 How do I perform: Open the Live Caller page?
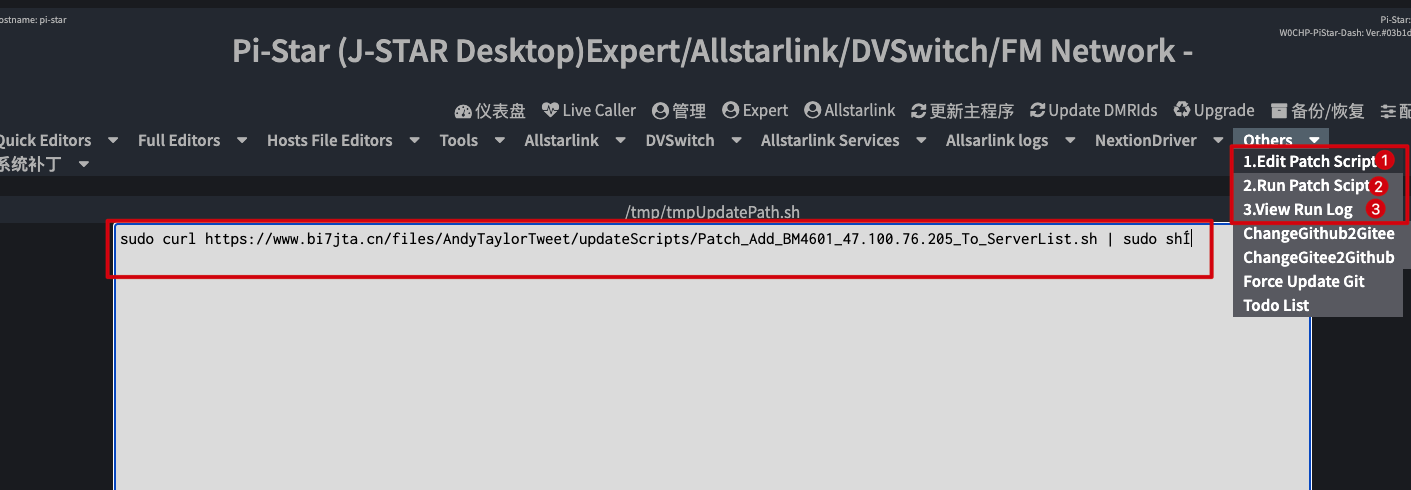[589, 111]
